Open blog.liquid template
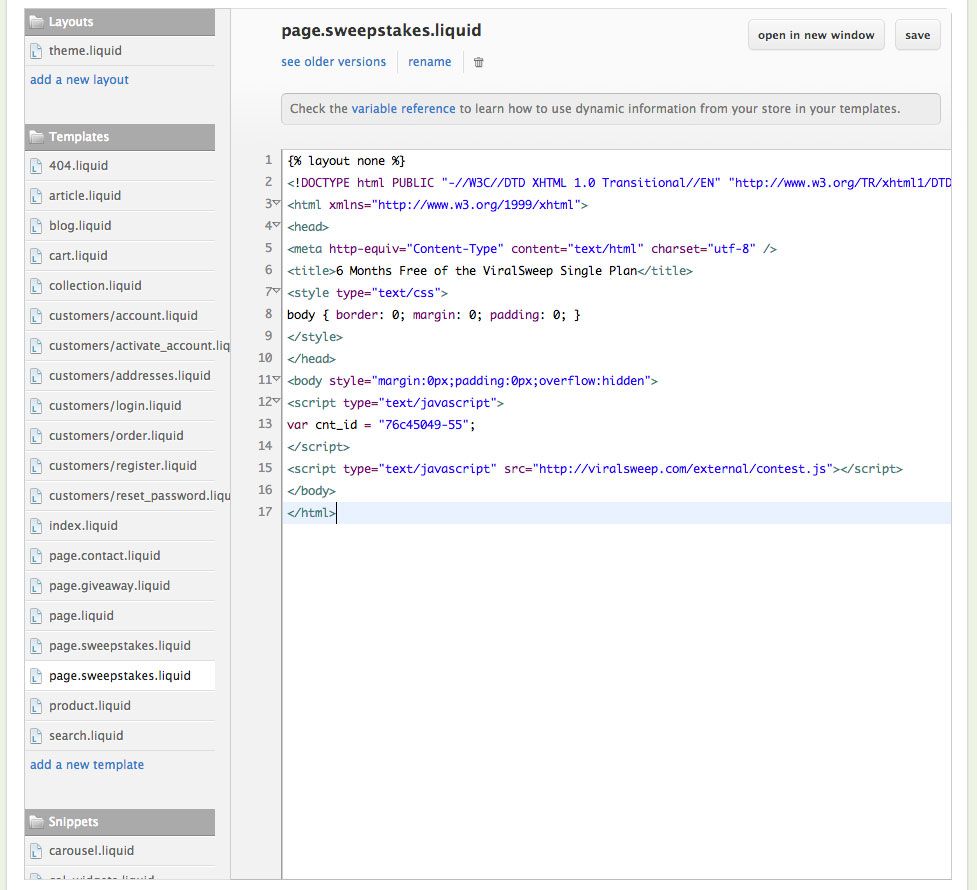The image size is (977, 890). [x=80, y=226]
